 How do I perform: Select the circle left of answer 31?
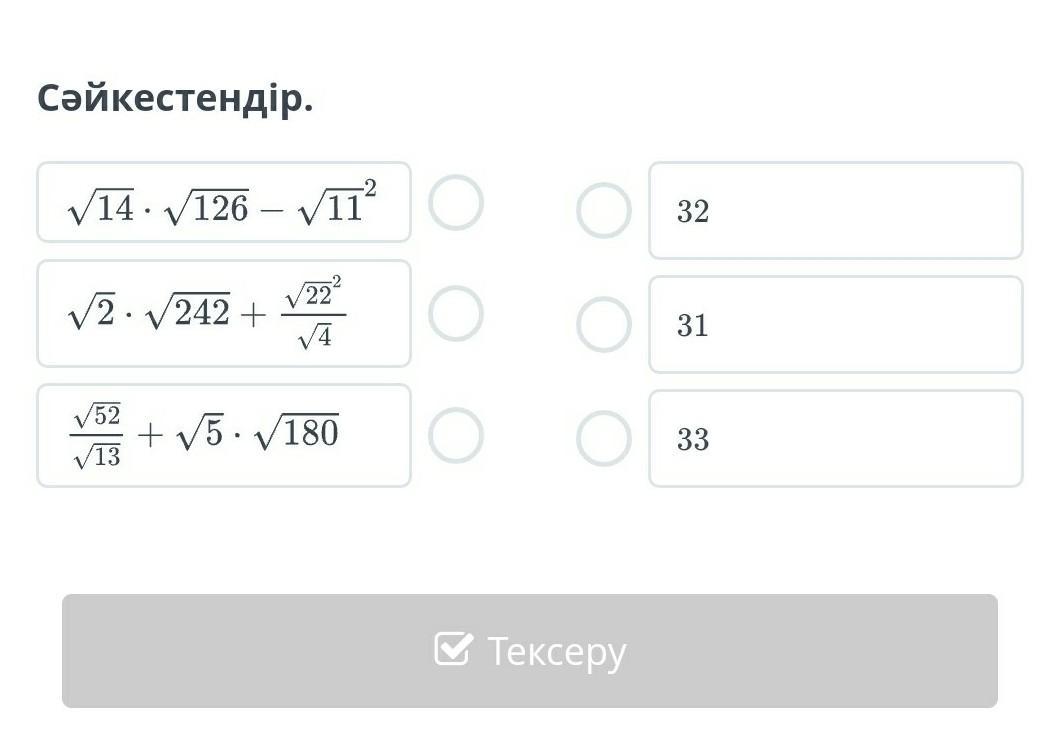click(604, 324)
